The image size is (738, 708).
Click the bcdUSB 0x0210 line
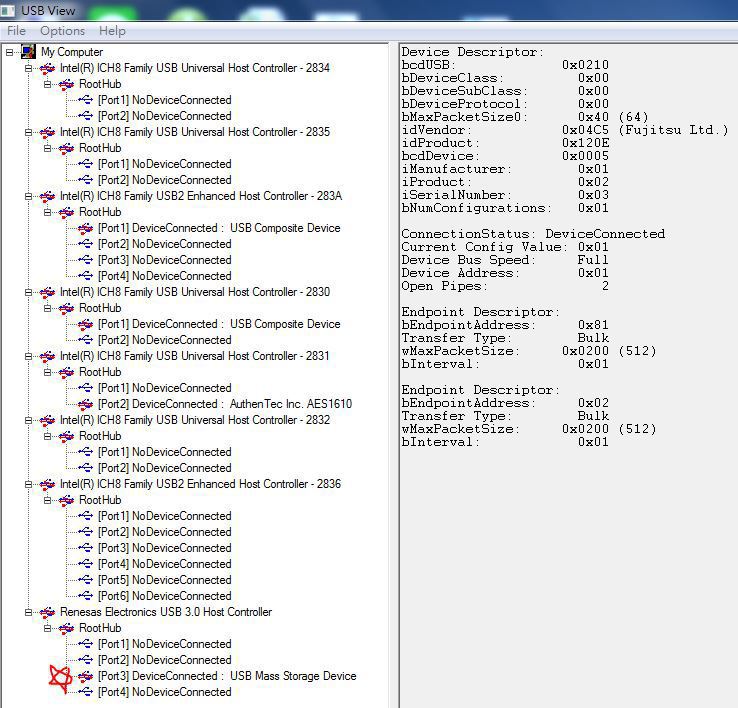pos(505,65)
